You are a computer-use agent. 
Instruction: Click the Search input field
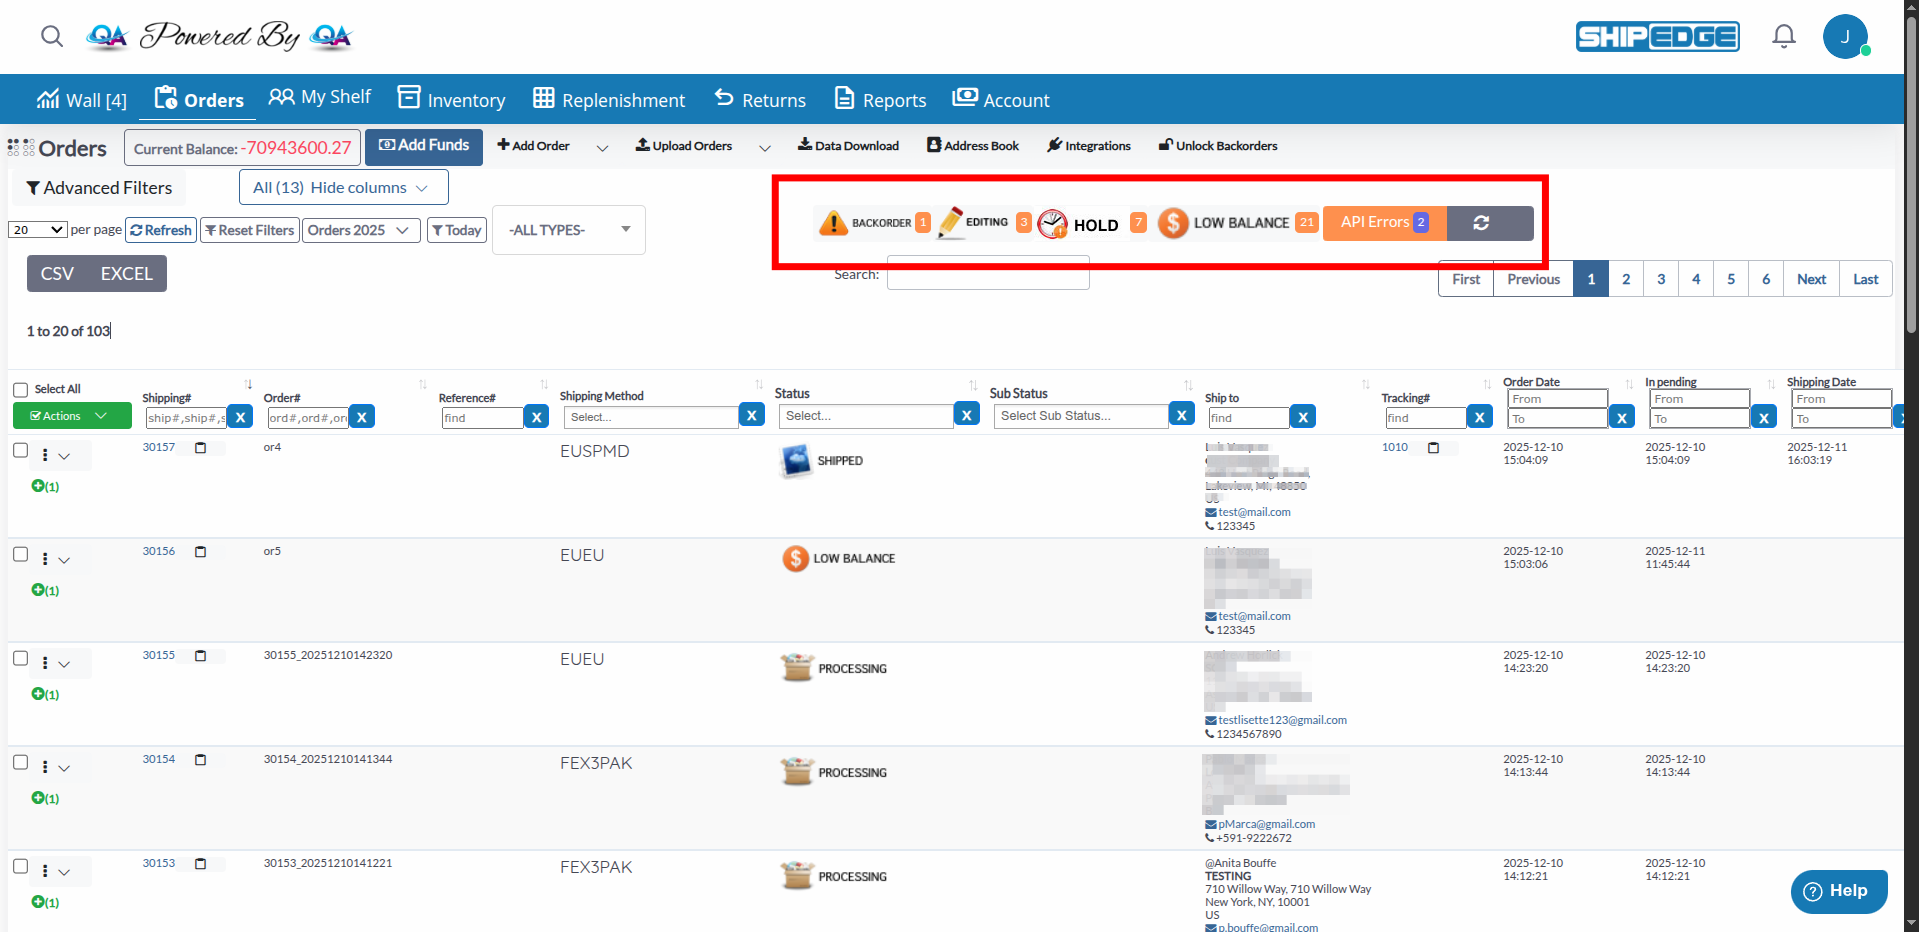(x=987, y=274)
